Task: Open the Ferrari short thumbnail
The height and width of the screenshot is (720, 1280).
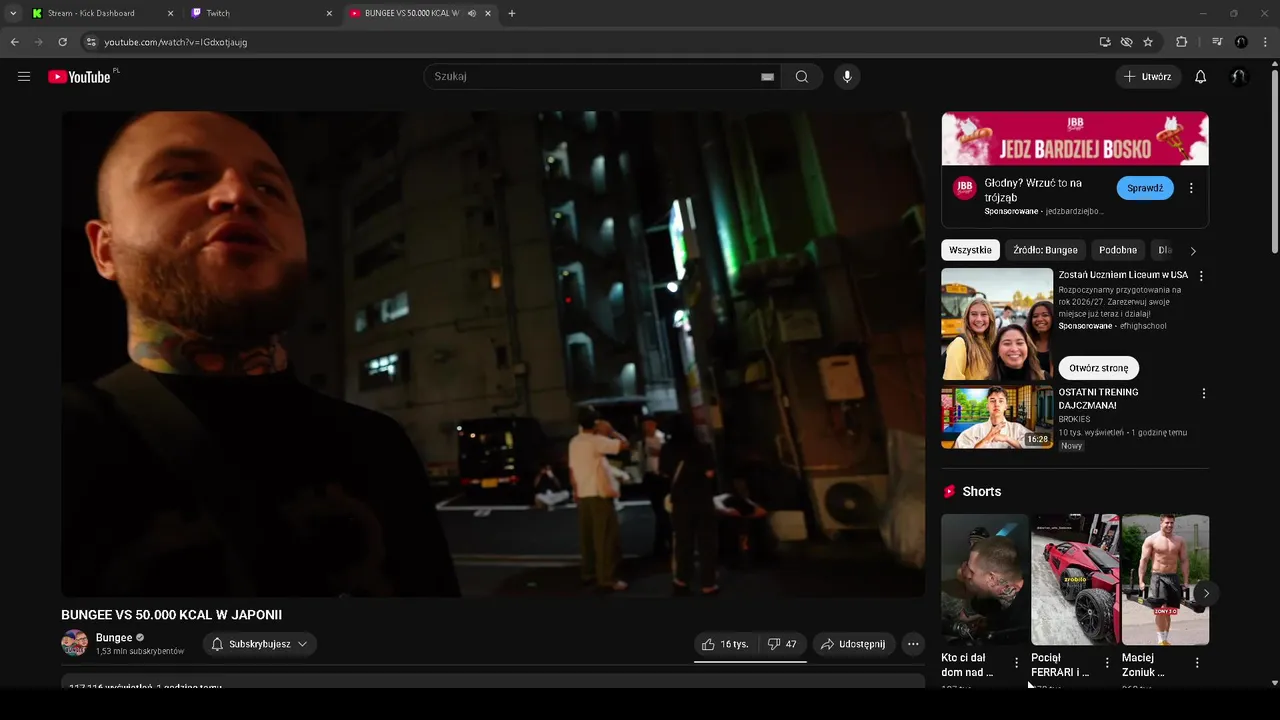Action: click(1075, 579)
